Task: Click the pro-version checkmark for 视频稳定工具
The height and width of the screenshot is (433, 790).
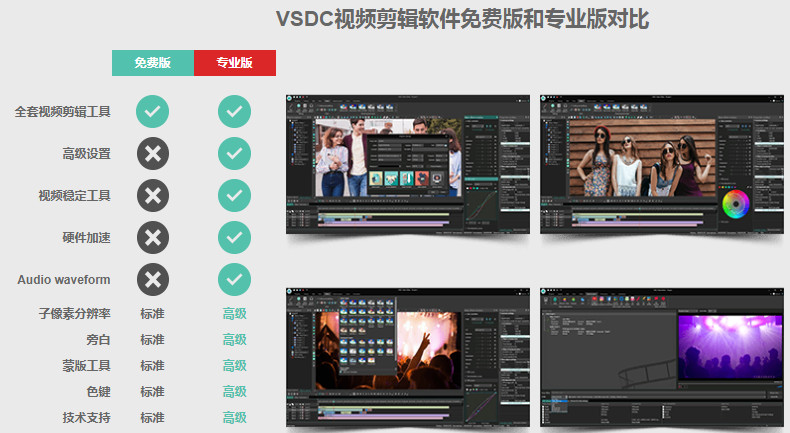Action: 234,196
